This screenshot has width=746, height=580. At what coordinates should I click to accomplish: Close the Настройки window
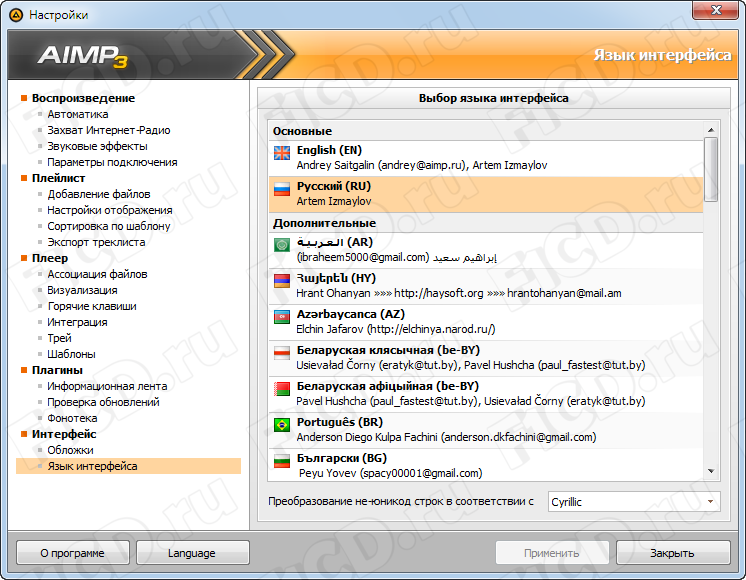coord(716,10)
